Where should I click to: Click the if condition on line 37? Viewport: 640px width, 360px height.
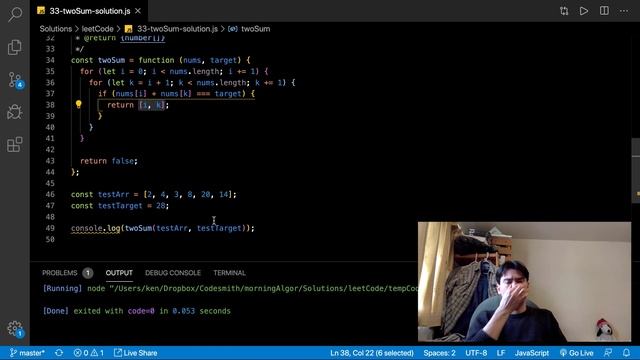click(176, 93)
